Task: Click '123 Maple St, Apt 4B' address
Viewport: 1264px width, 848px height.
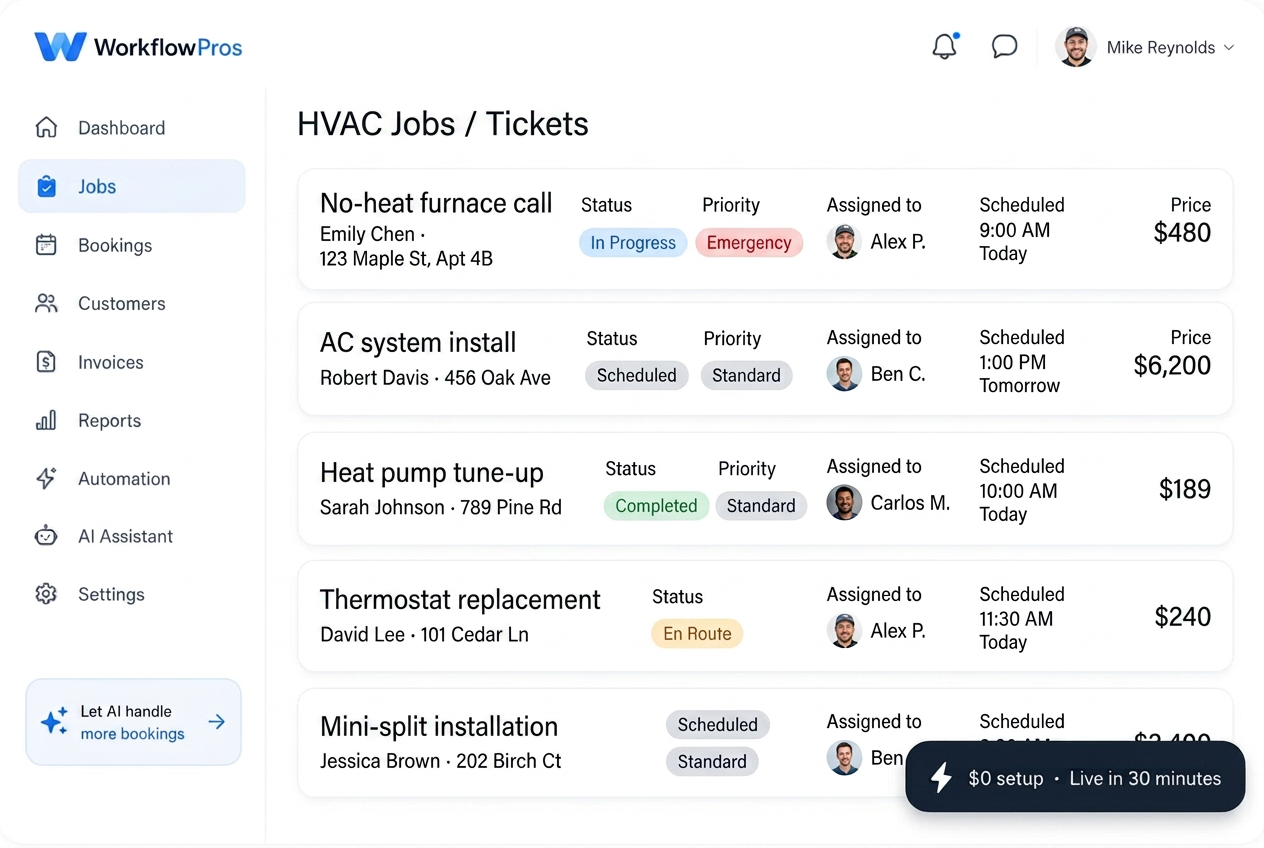Action: click(406, 259)
